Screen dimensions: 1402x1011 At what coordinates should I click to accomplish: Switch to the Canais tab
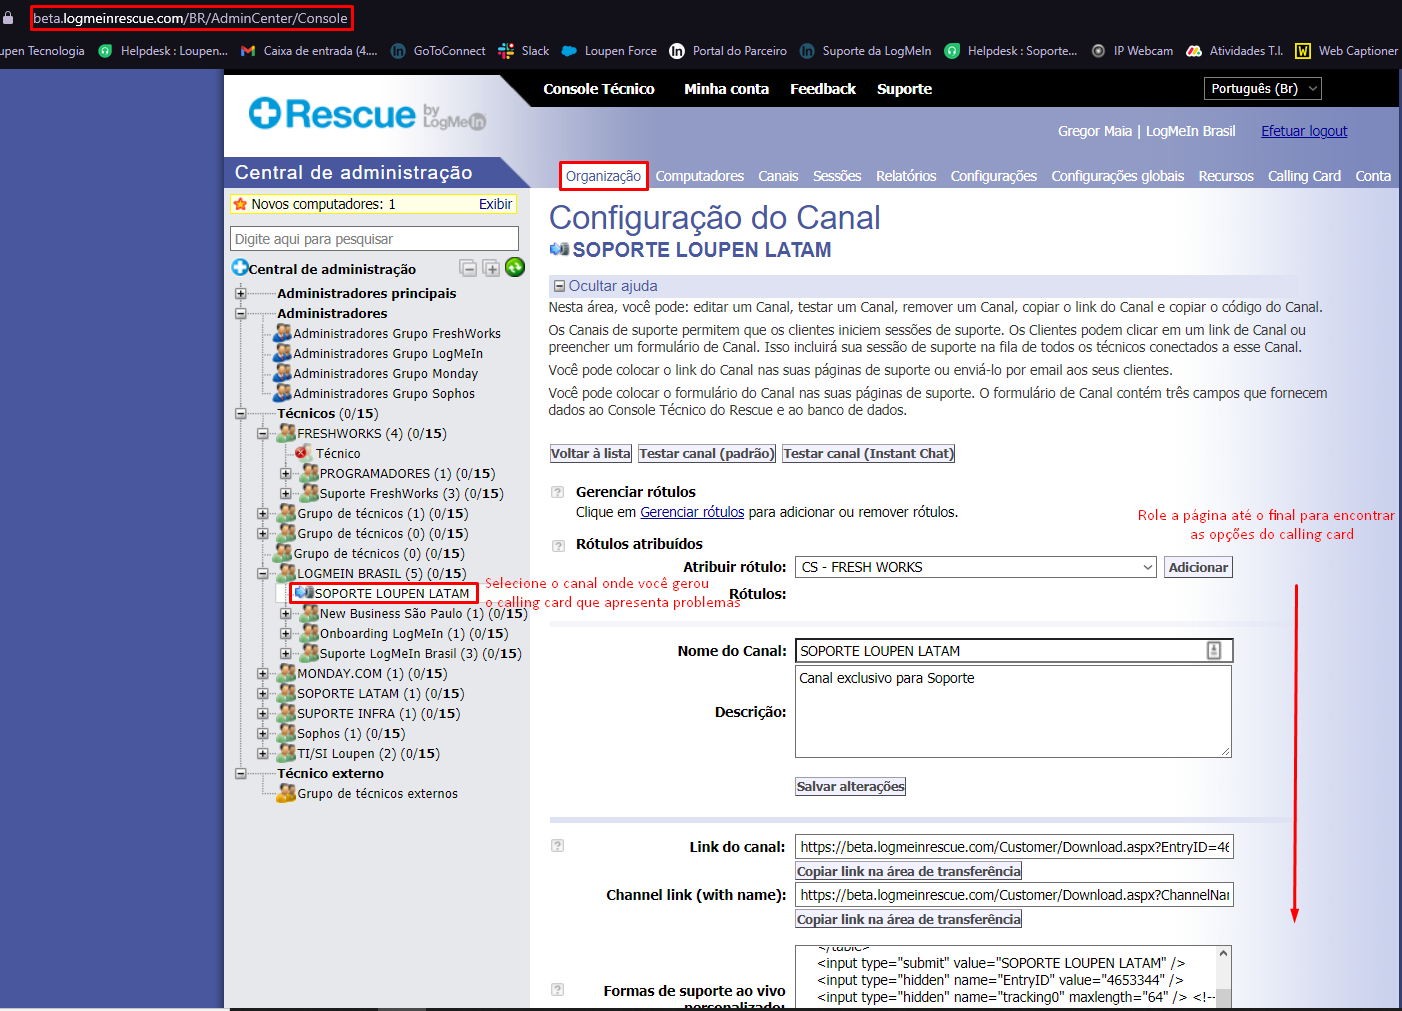(778, 176)
